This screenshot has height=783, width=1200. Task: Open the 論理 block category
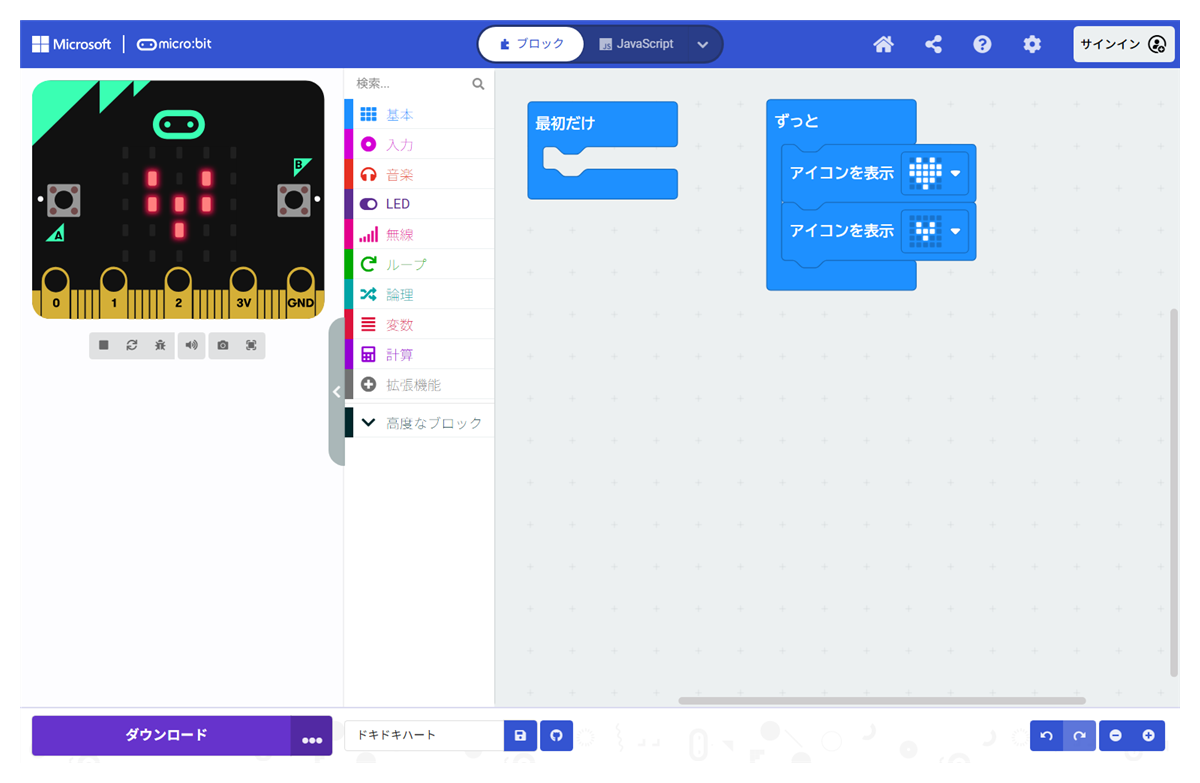(419, 294)
